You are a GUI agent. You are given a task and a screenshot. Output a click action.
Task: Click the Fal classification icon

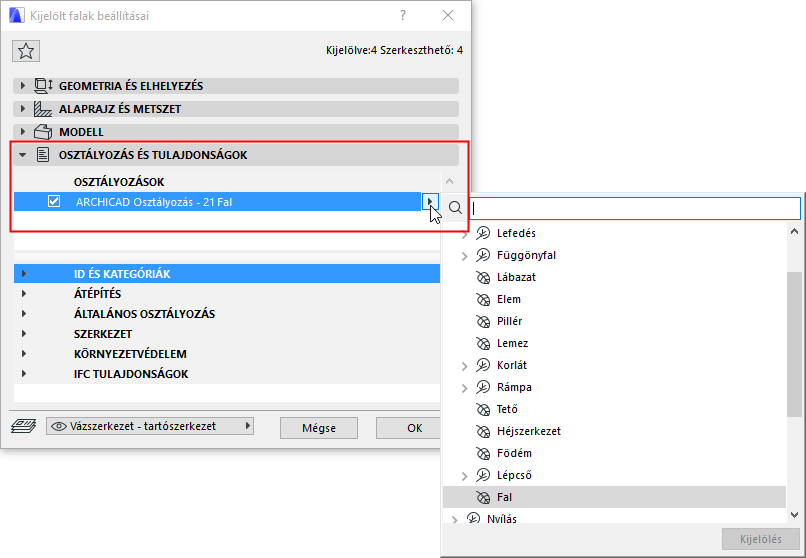(483, 497)
